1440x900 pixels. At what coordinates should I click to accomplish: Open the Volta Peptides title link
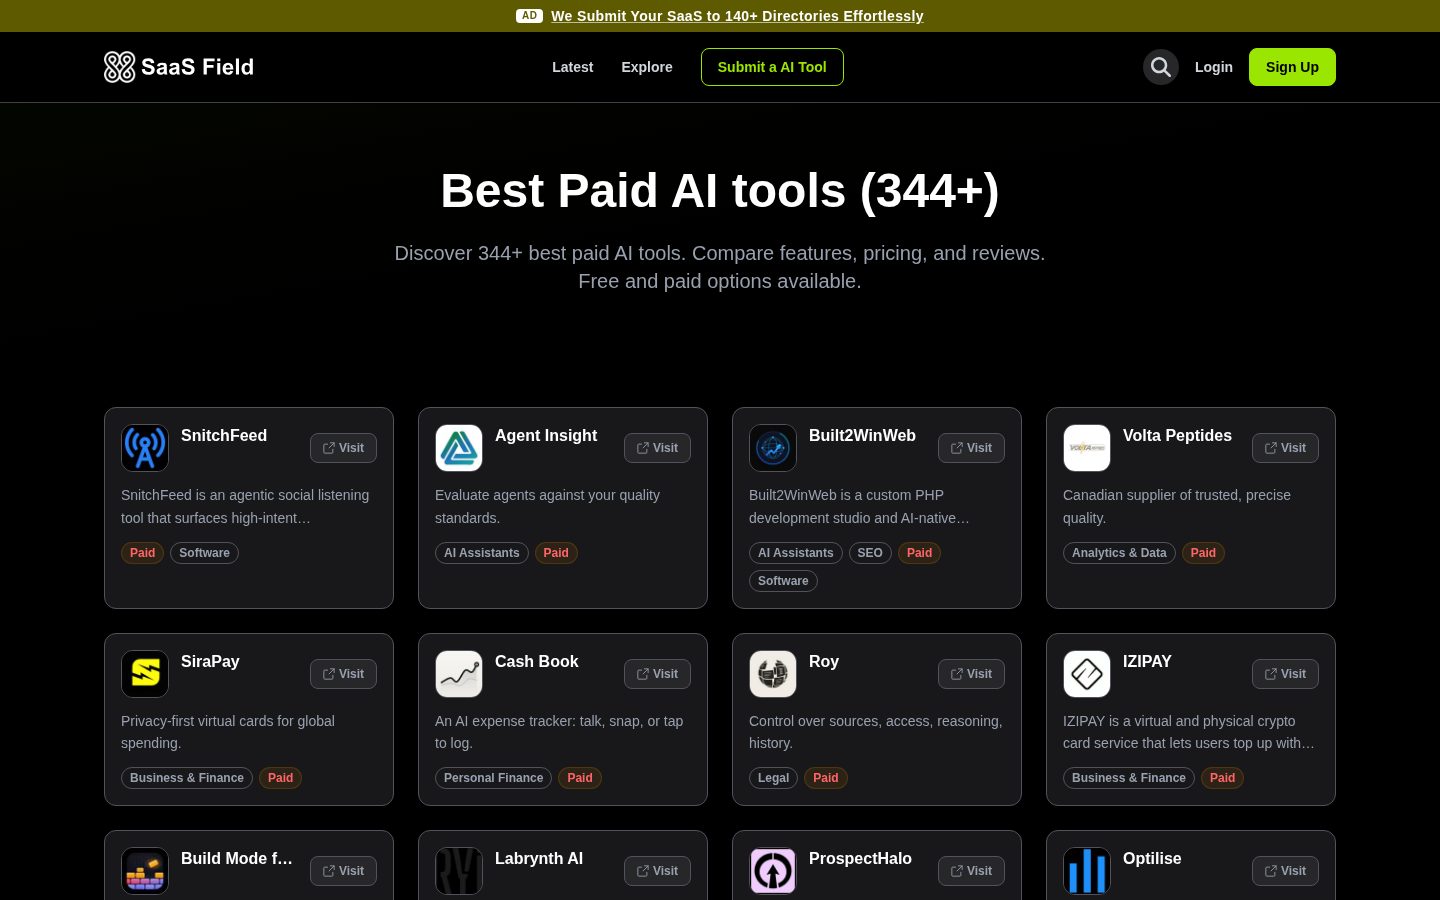click(1177, 435)
